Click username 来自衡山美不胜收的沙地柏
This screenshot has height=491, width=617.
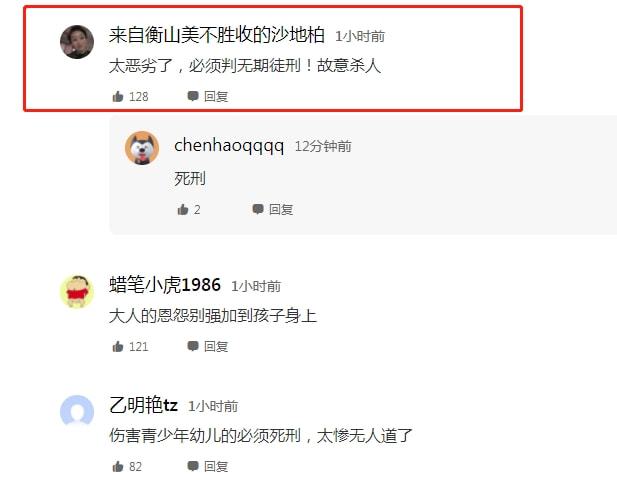coord(217,35)
